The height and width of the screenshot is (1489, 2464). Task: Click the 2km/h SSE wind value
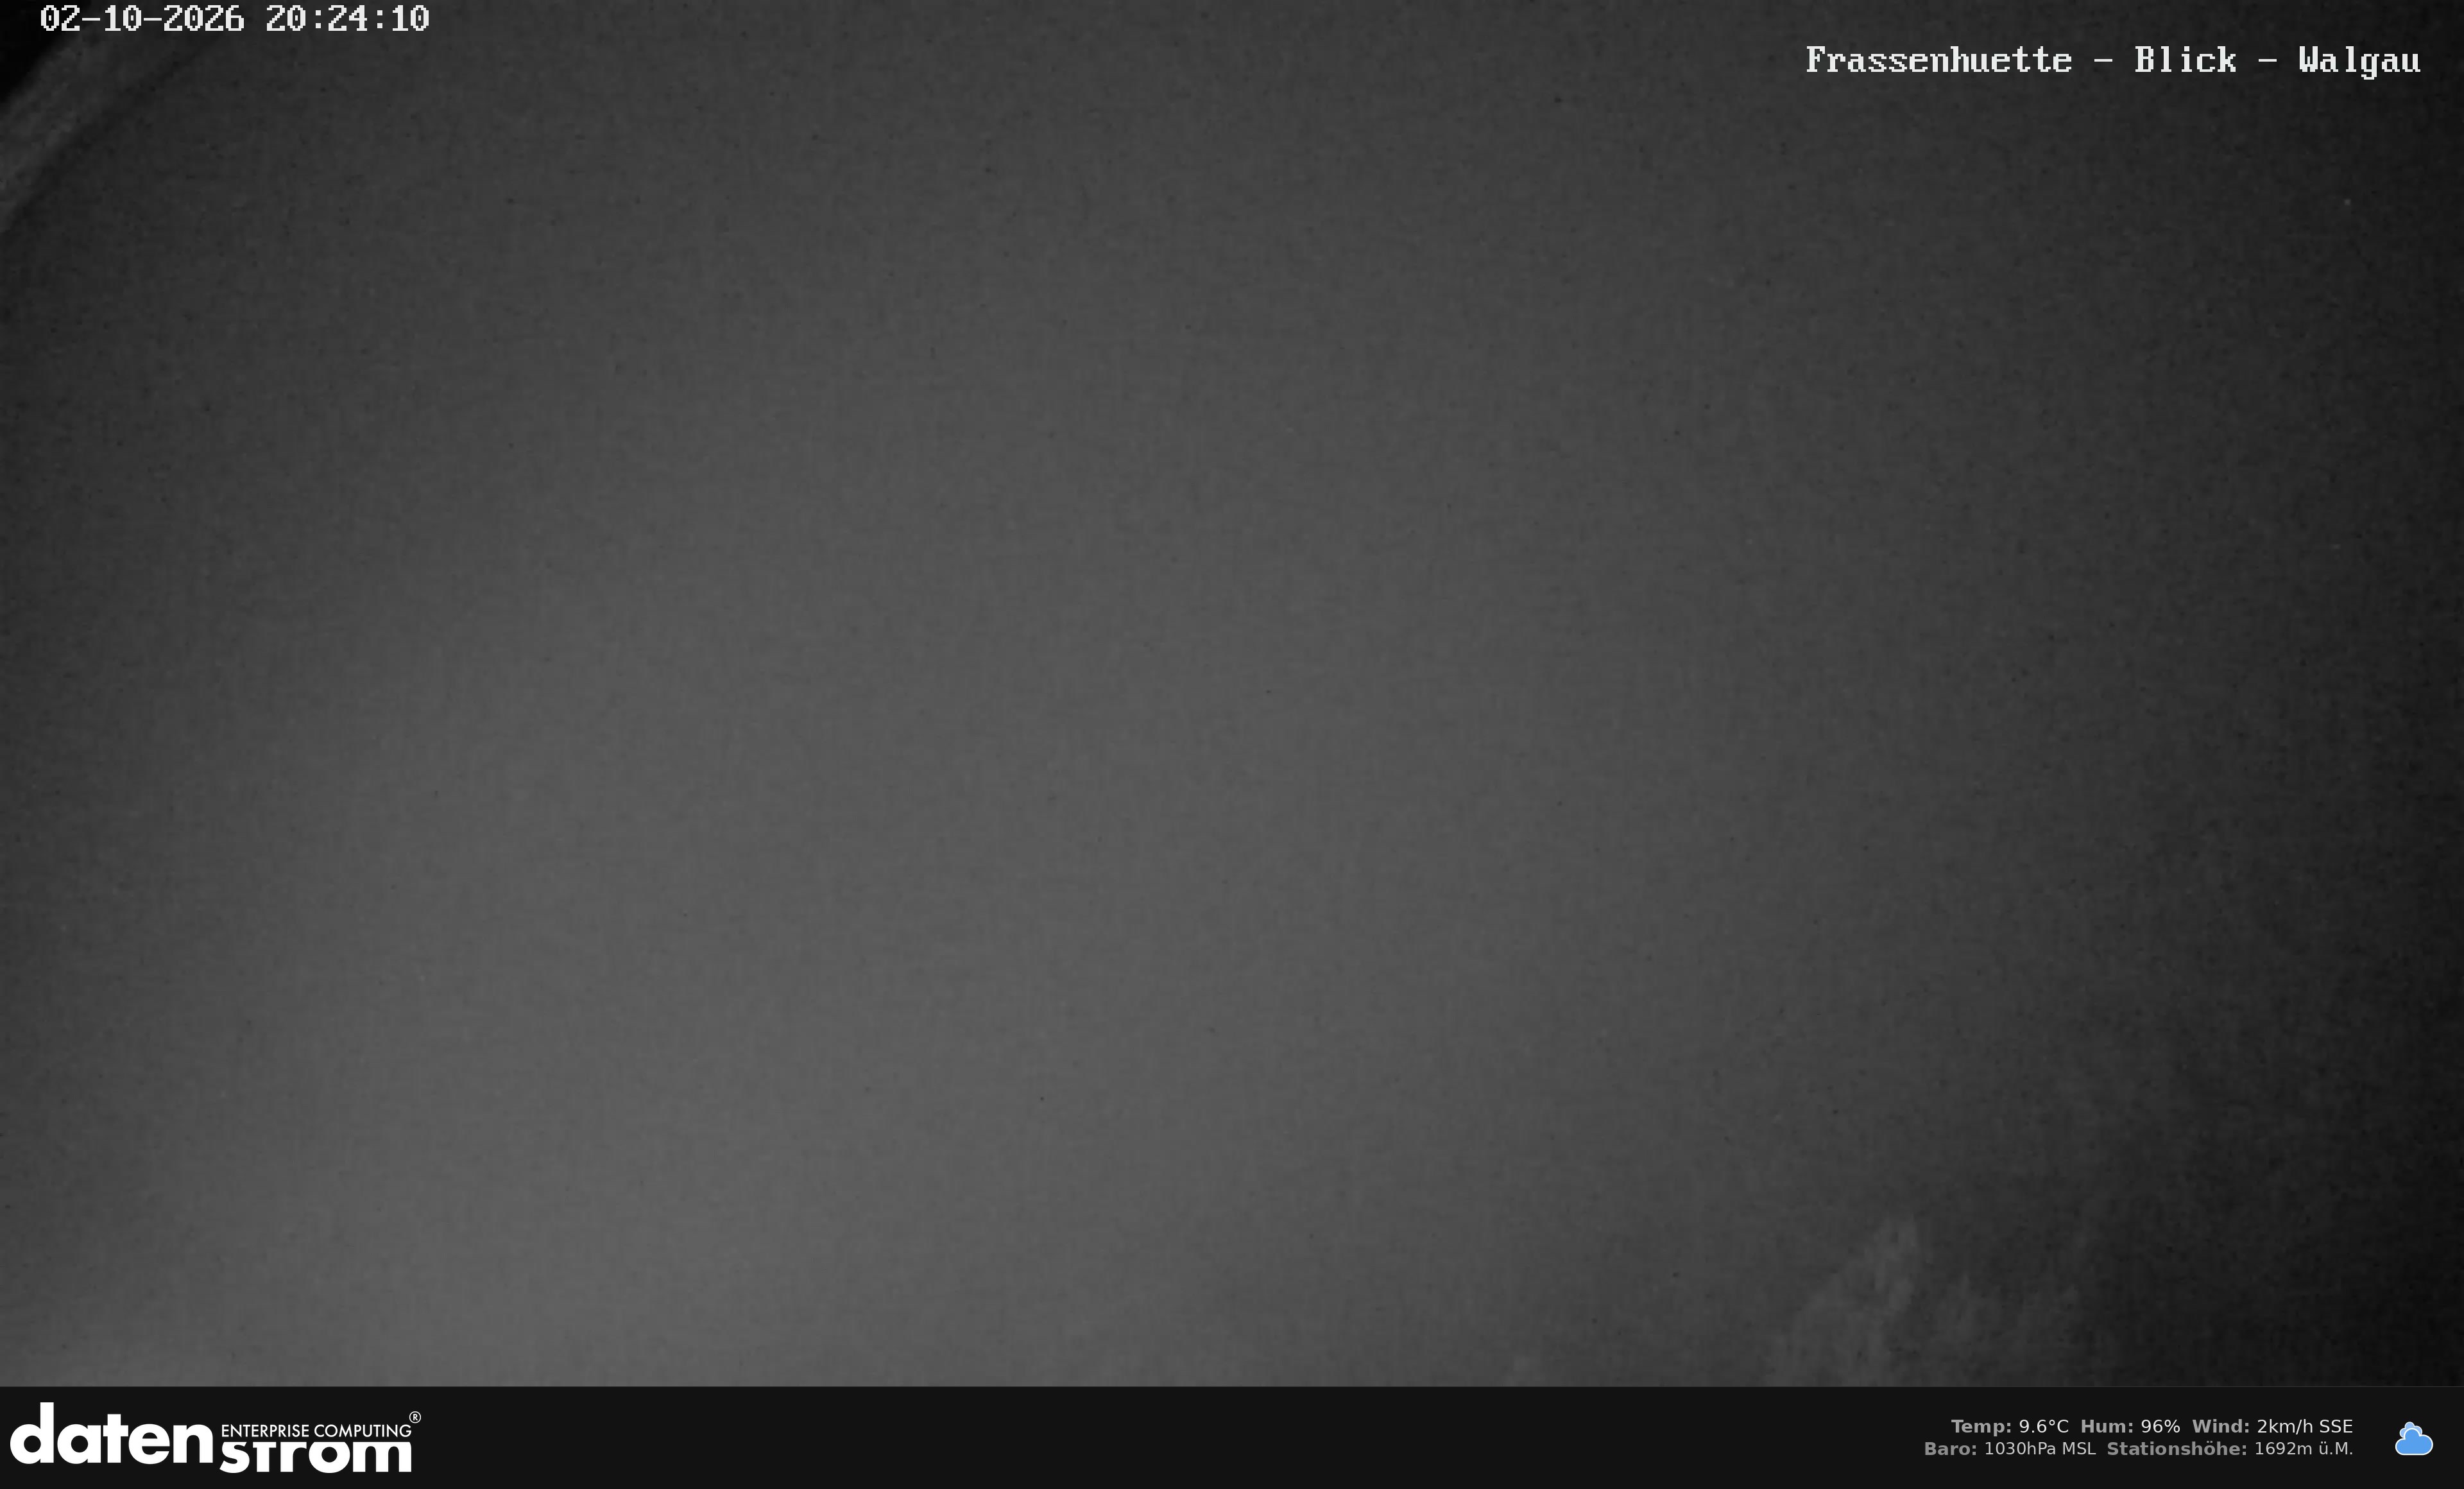[x=2304, y=1426]
